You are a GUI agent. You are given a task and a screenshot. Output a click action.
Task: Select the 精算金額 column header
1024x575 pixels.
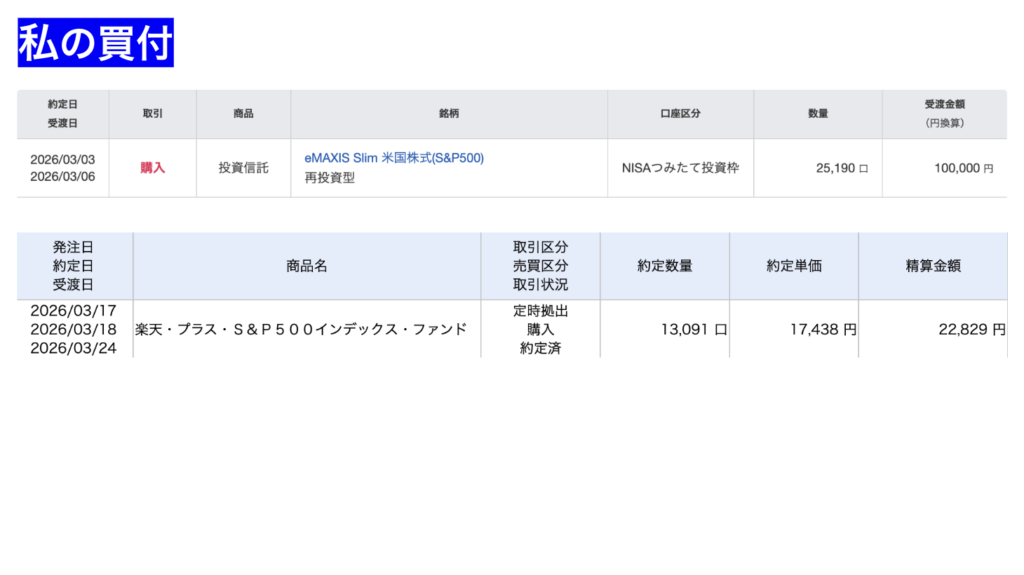[932, 266]
